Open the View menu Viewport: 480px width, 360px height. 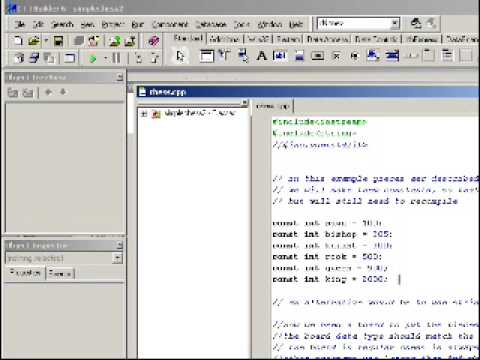tap(88, 24)
